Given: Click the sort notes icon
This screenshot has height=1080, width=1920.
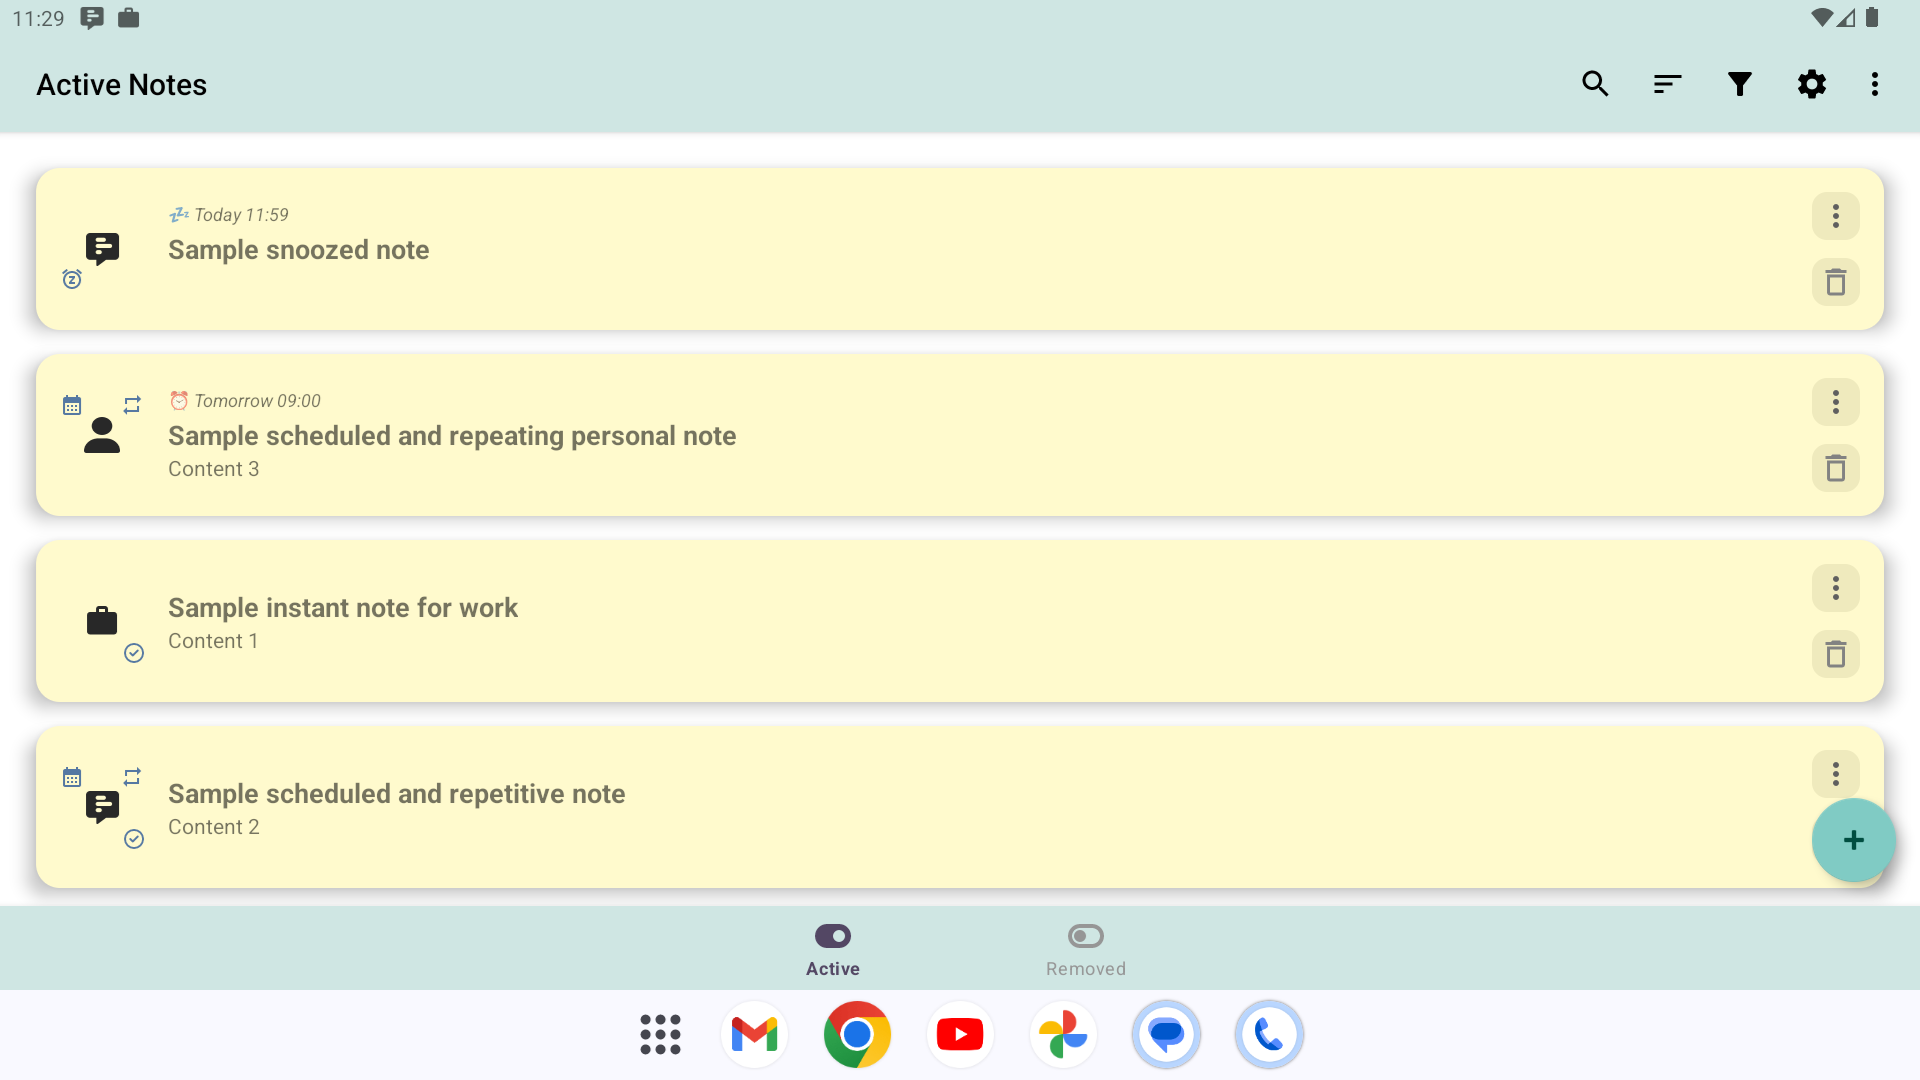Looking at the screenshot, I should tap(1667, 84).
